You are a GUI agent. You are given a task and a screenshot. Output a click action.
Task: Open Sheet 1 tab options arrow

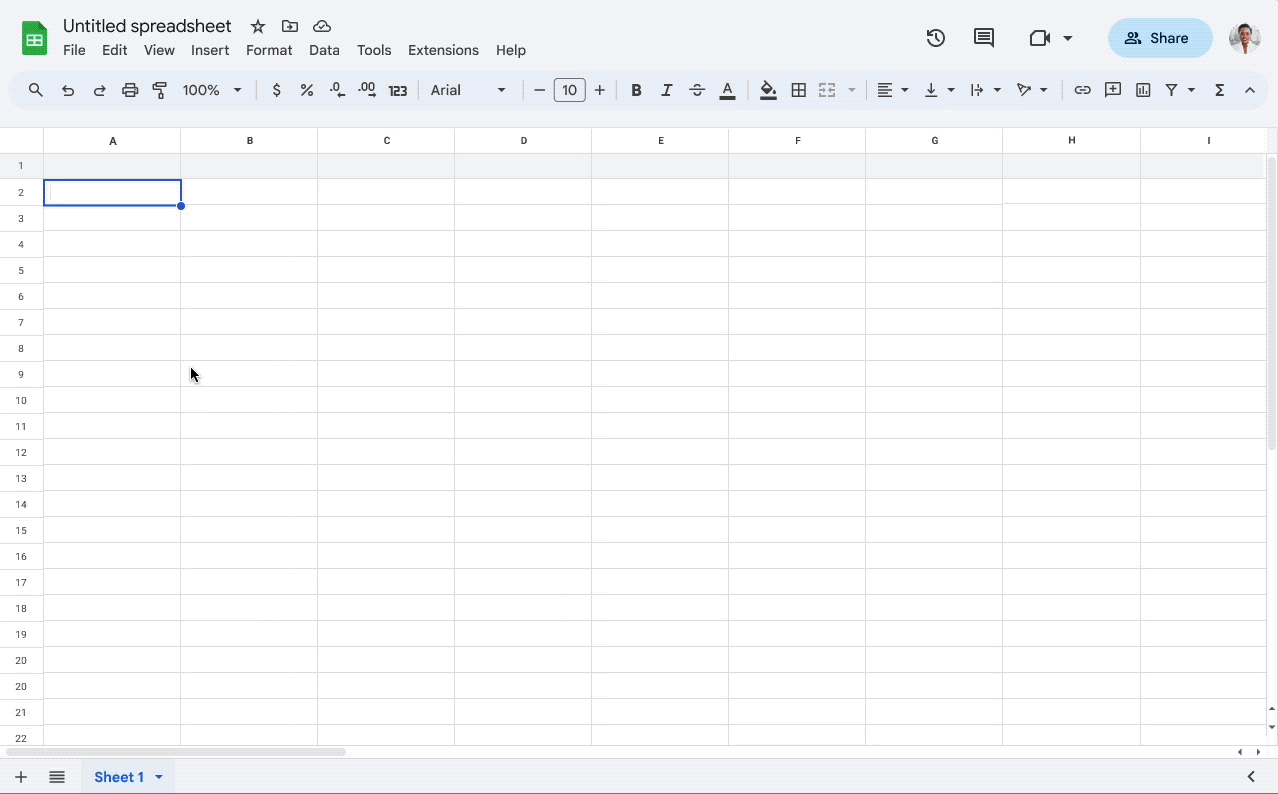[x=159, y=777]
